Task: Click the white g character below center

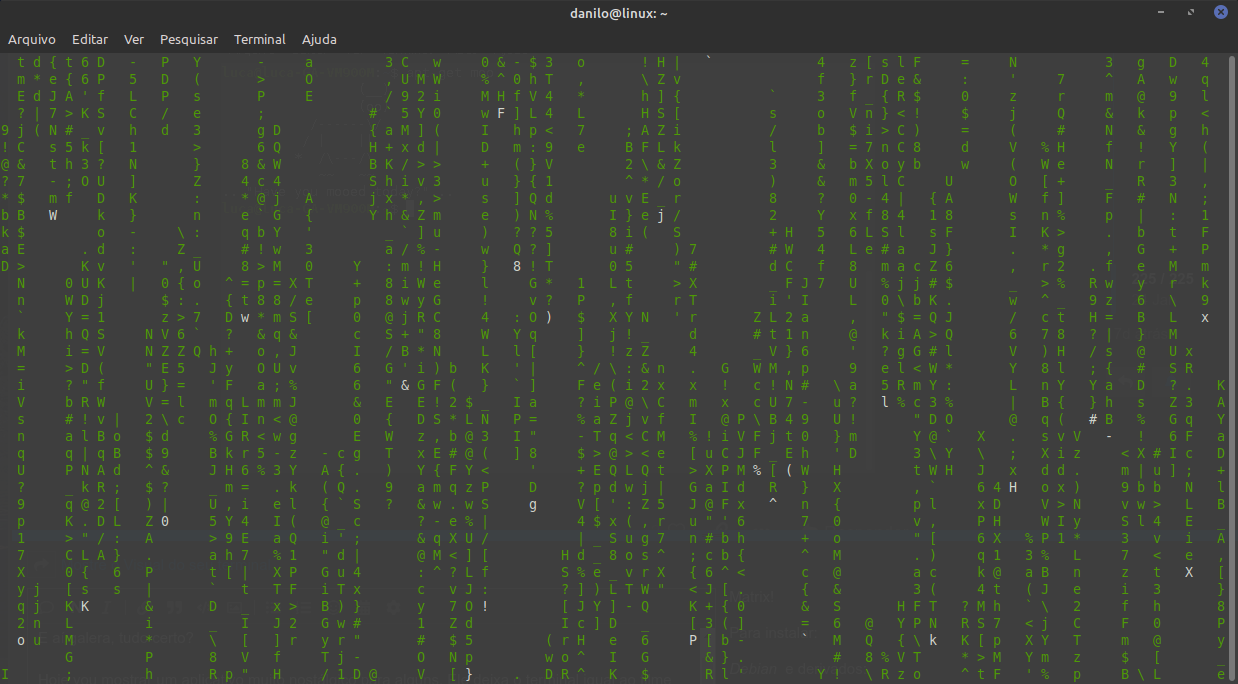Action: click(x=532, y=504)
